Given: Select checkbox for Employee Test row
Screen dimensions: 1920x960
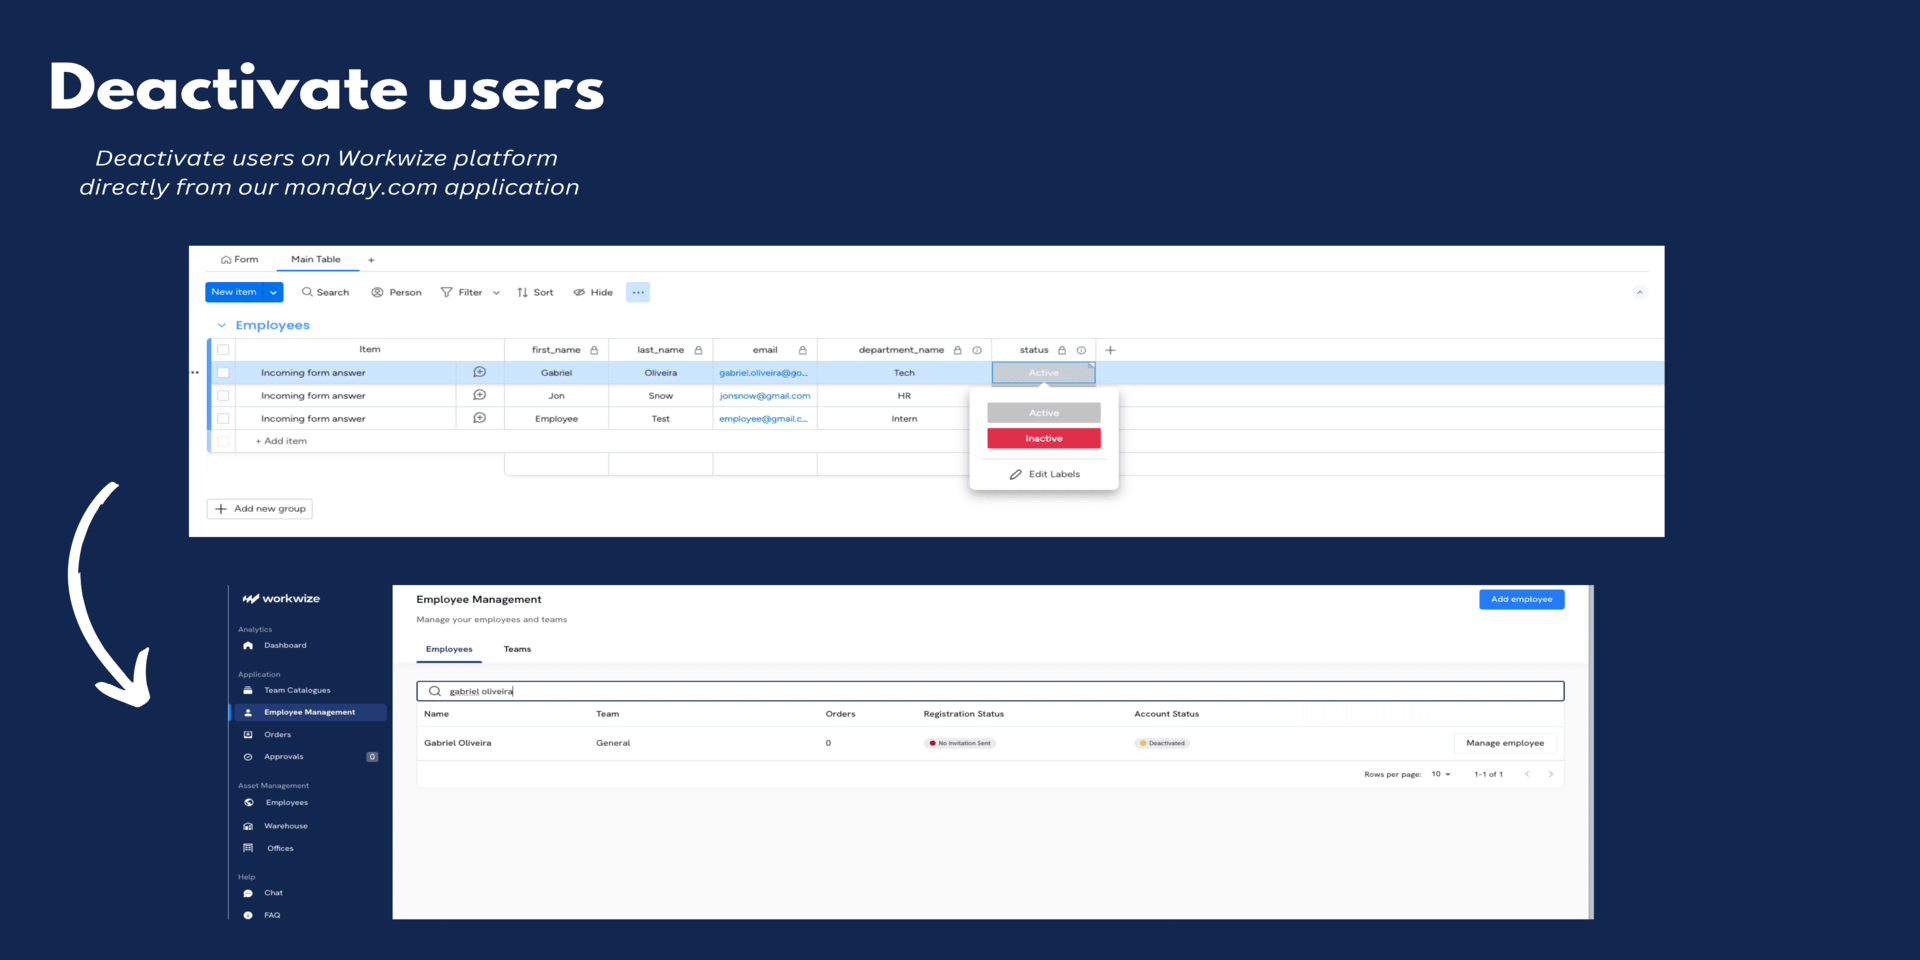Looking at the screenshot, I should (223, 419).
